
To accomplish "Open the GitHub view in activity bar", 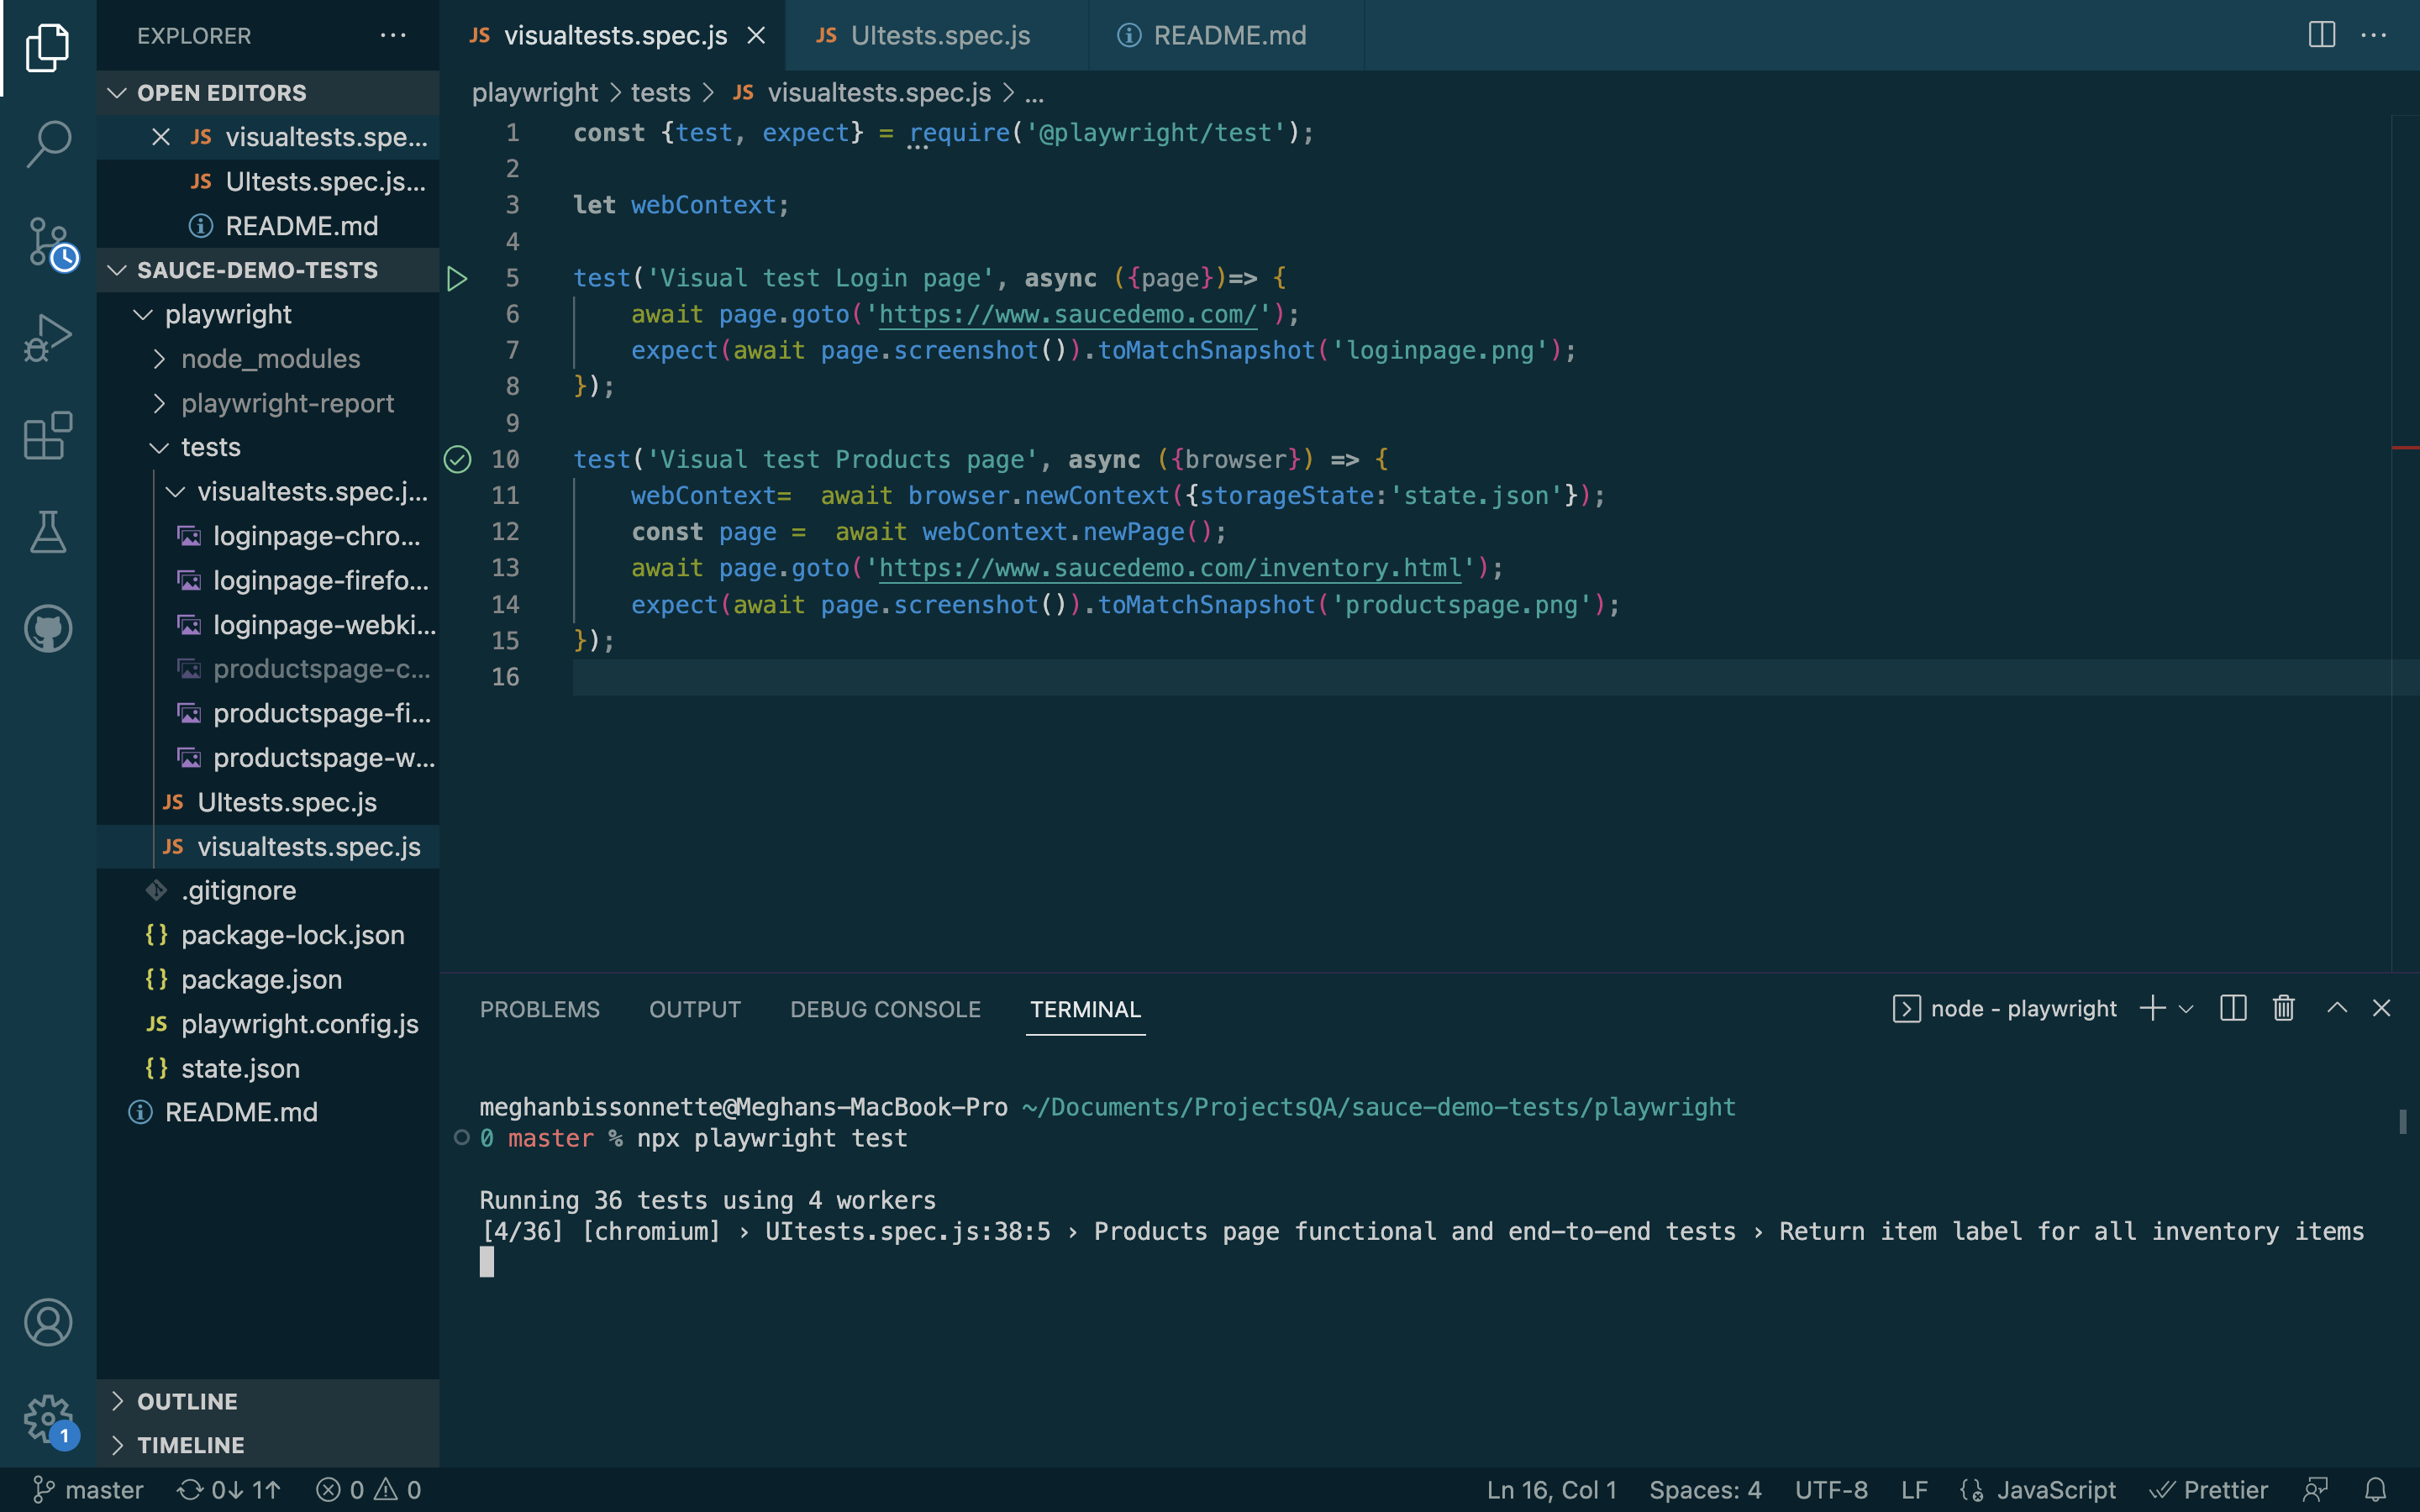I will coord(48,629).
